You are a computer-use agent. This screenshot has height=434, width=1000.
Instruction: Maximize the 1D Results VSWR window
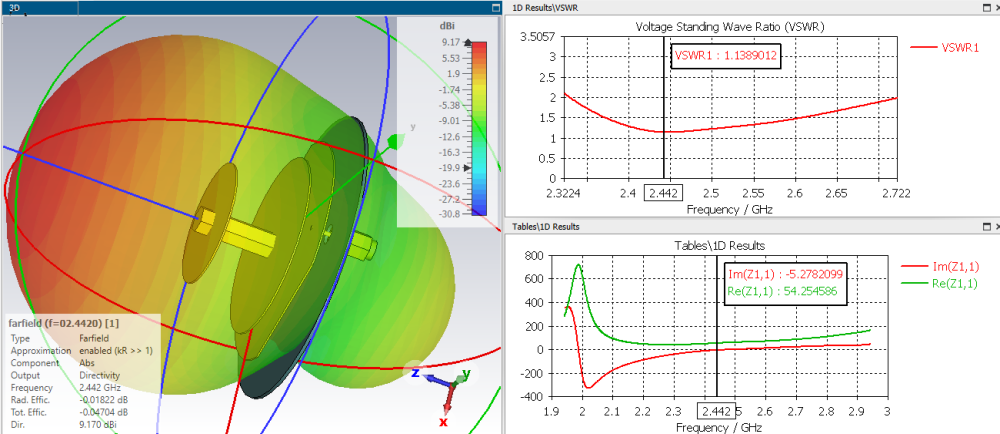(985, 7)
